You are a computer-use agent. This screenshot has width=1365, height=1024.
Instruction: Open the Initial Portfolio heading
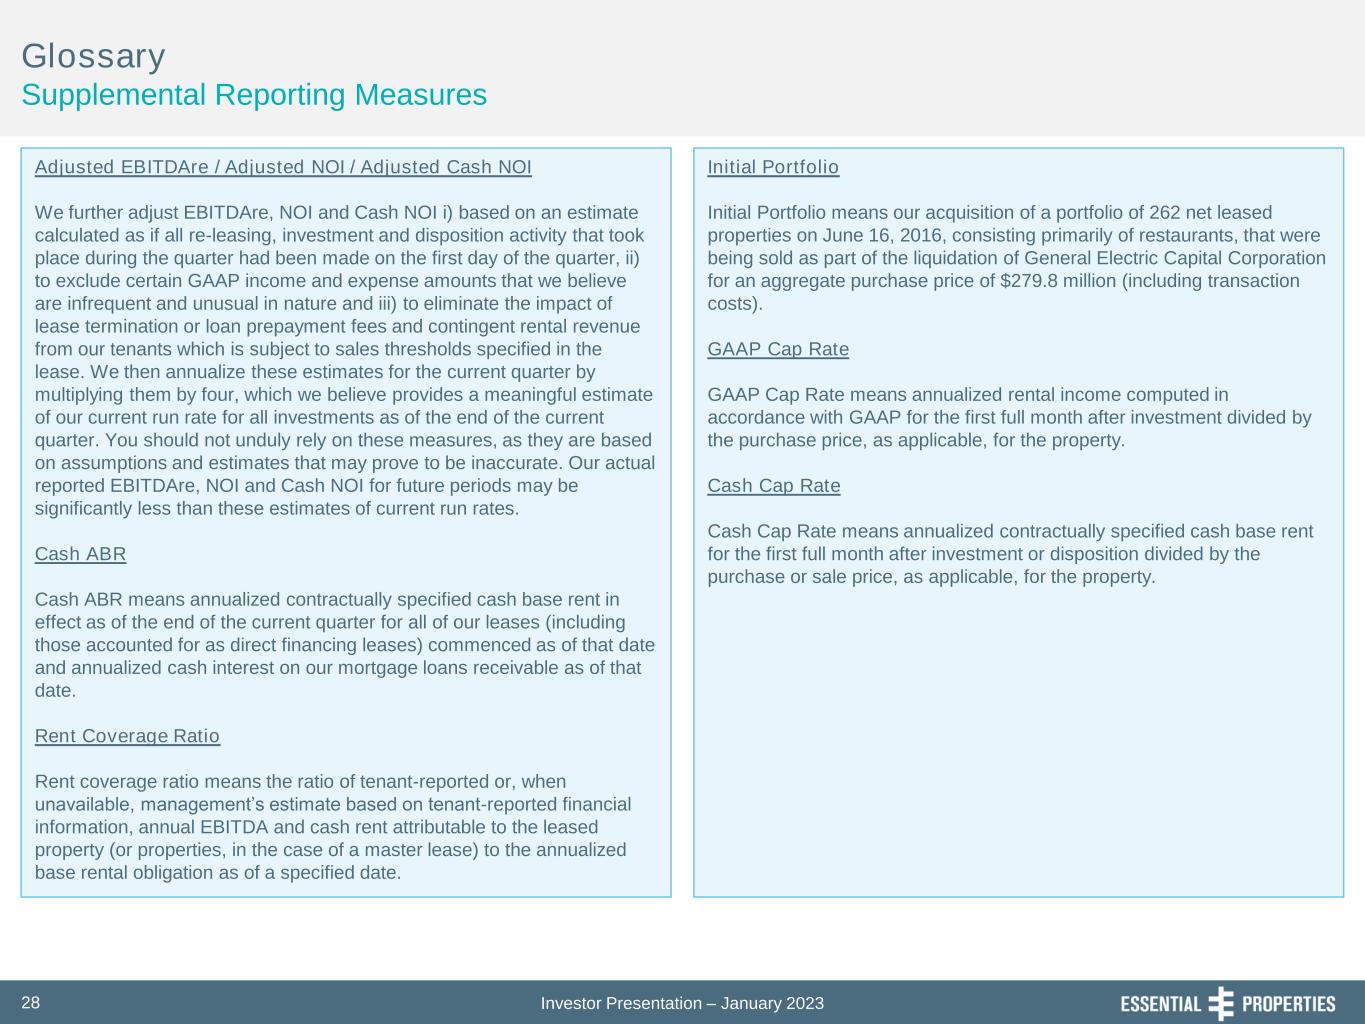pos(773,167)
